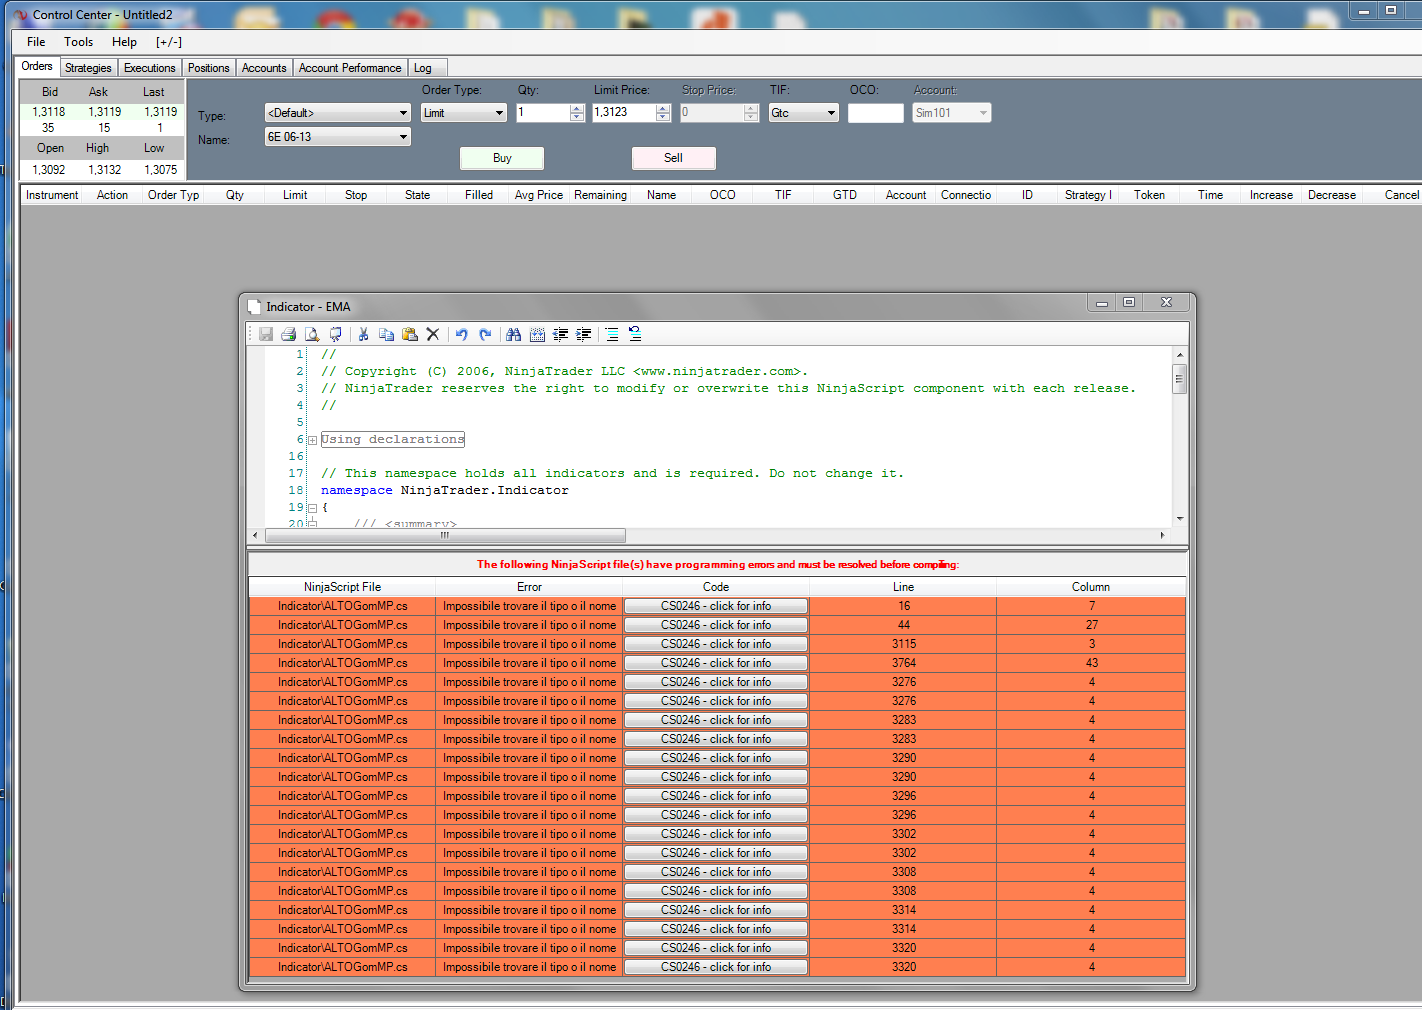Open the Order Type dropdown set to Limit

tap(464, 113)
